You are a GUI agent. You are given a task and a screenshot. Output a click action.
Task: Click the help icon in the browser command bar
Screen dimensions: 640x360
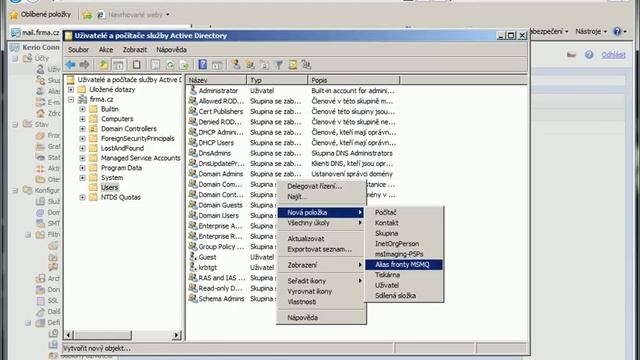pyautogui.click(x=617, y=31)
